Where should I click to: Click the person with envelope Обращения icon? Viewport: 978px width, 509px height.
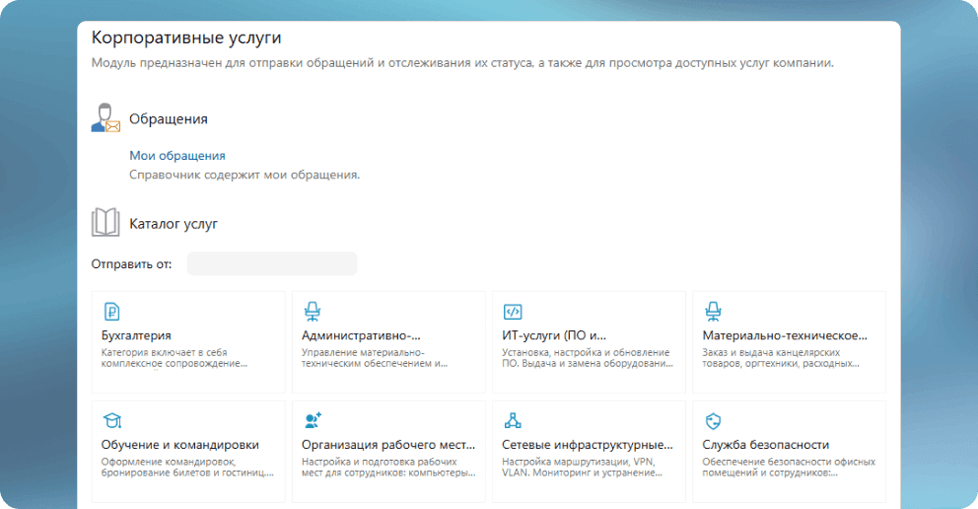point(105,118)
